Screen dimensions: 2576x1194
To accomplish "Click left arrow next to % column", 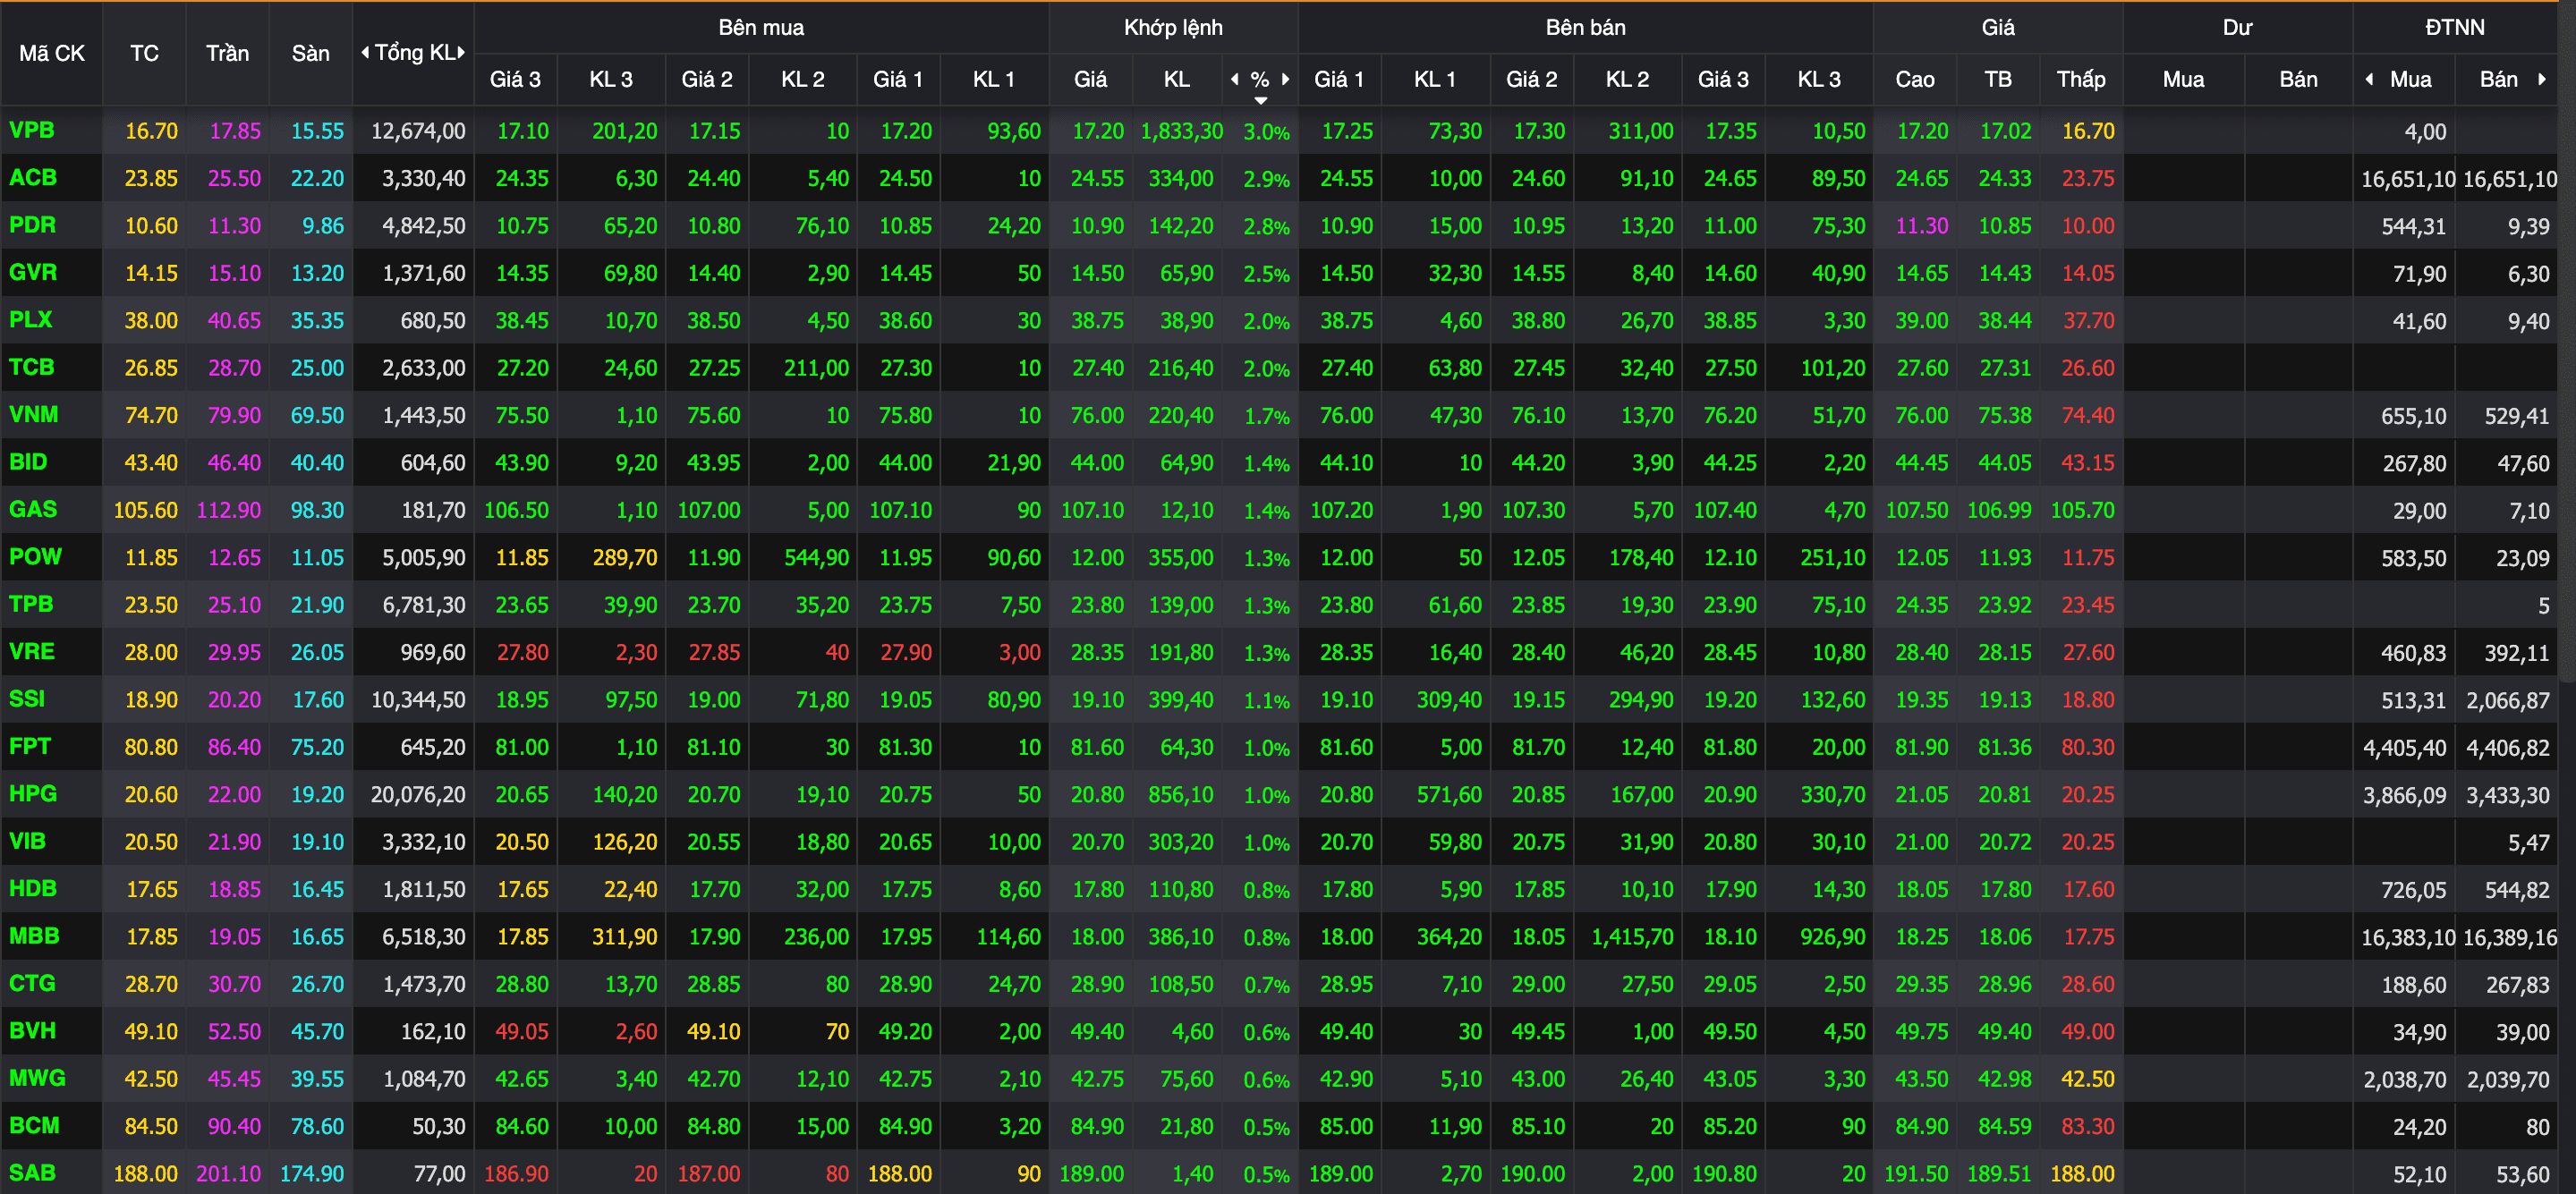I will [1235, 79].
